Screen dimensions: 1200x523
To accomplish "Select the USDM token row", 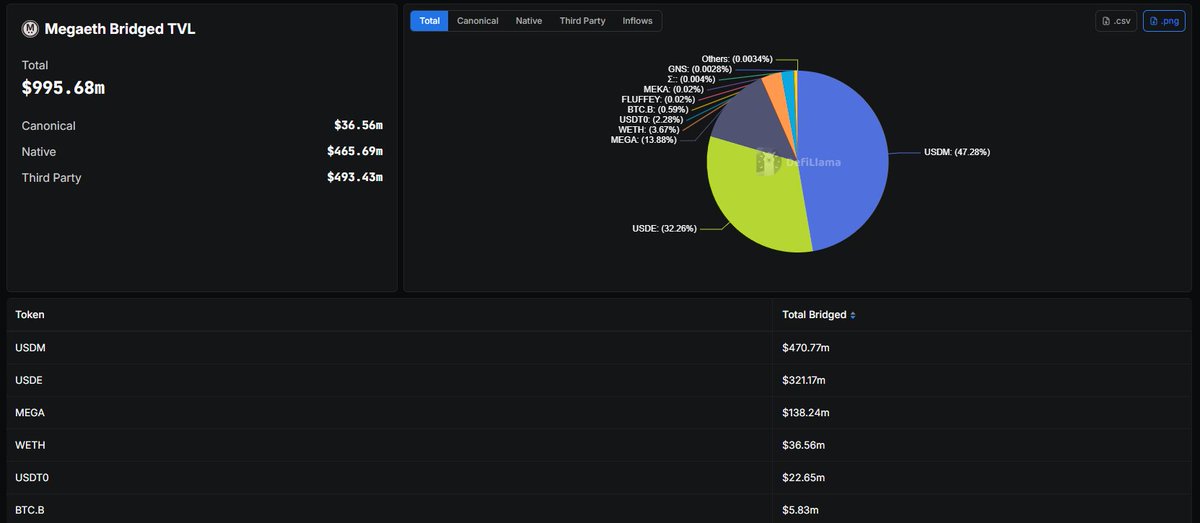I will tap(600, 348).
